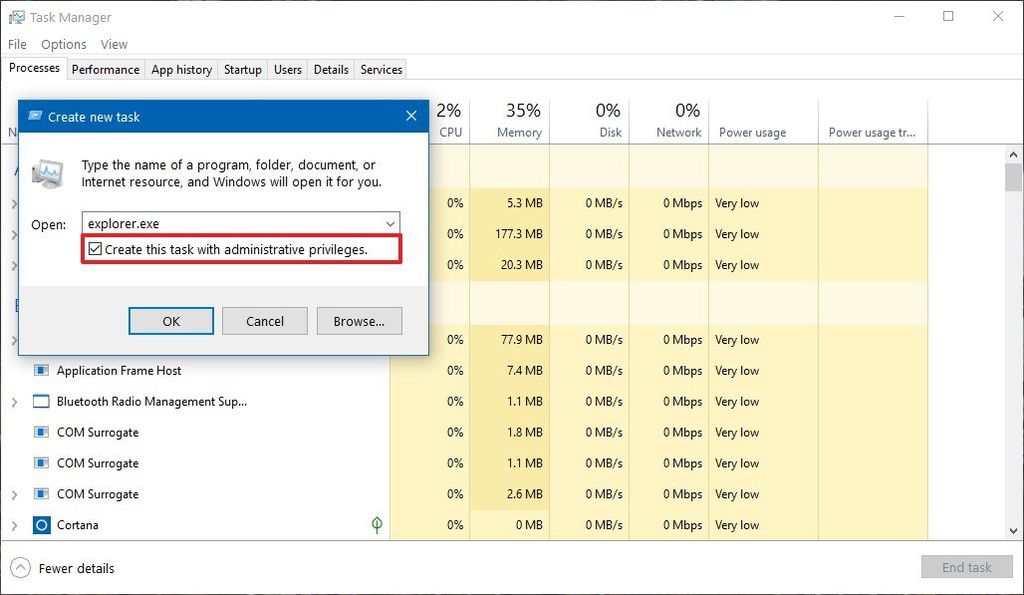Click the Browse button
Screen dimensions: 1024x595
tap(359, 321)
